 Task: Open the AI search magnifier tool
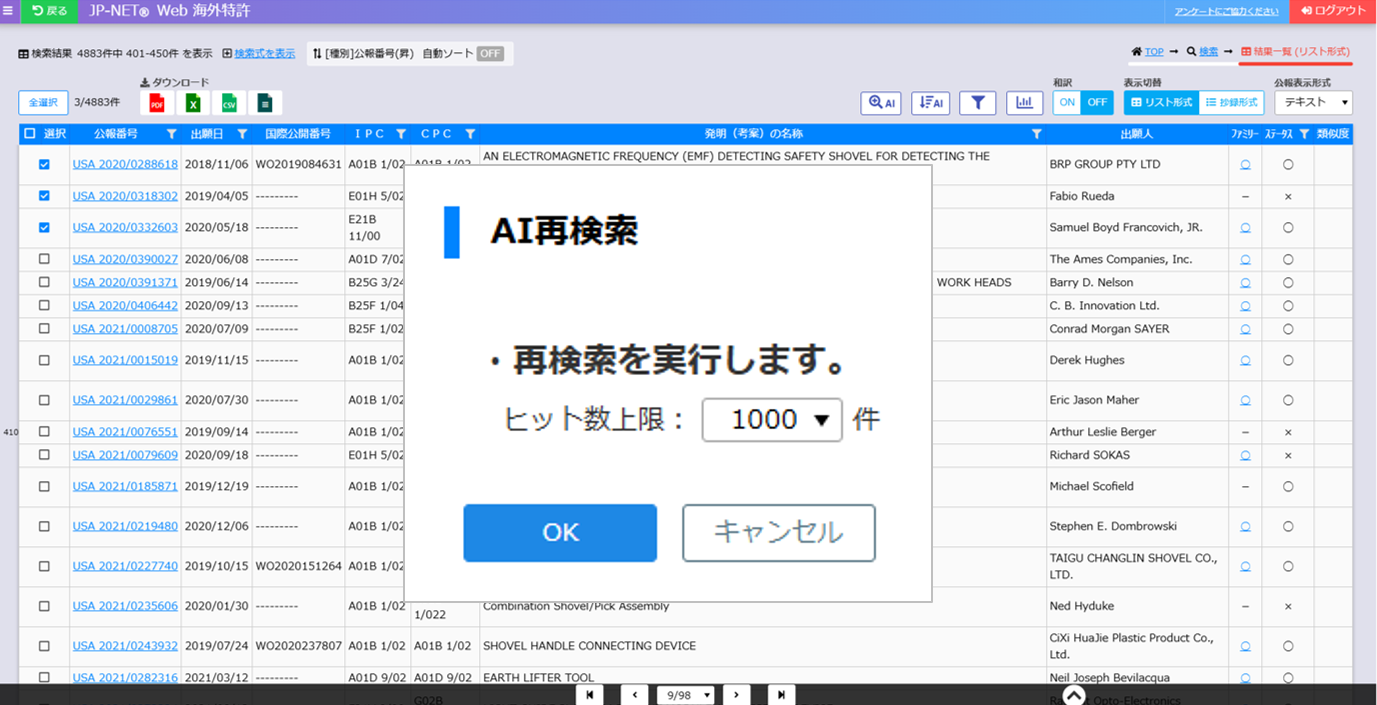point(881,102)
